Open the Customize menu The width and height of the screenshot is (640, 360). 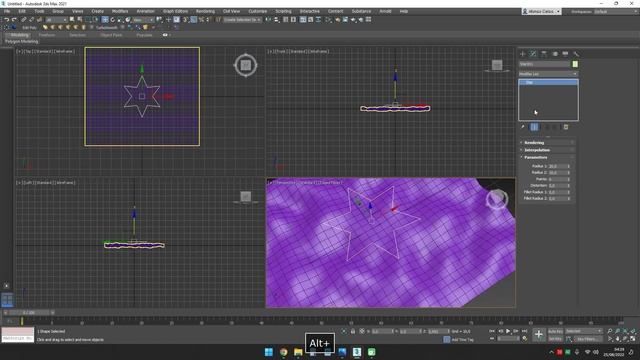point(258,11)
